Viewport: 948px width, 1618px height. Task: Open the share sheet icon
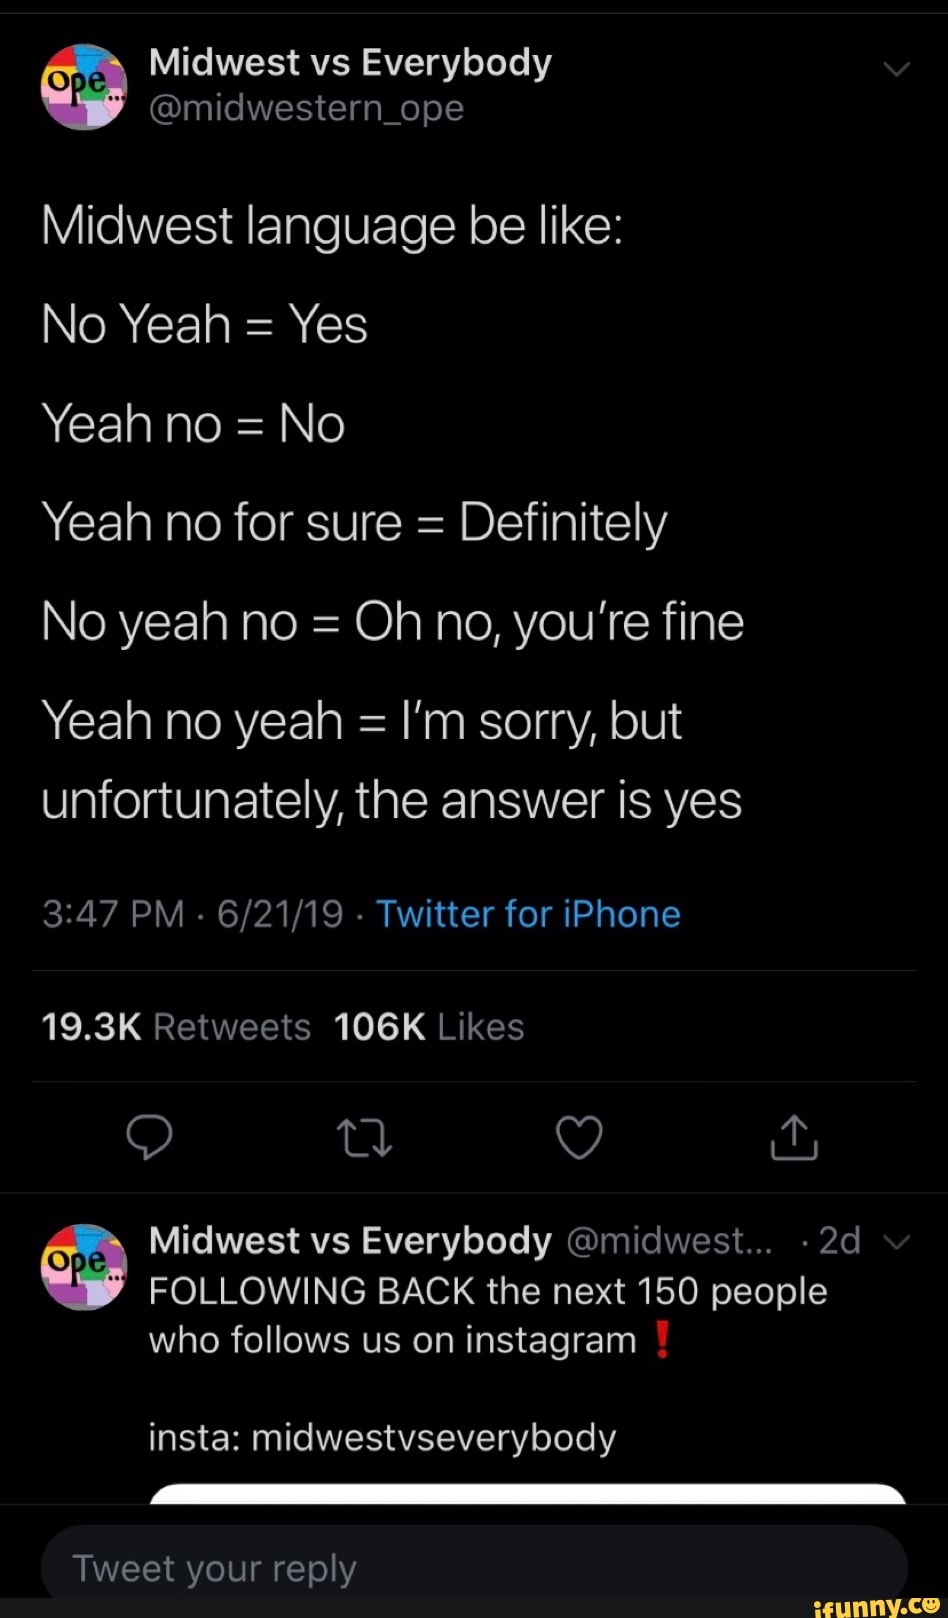tap(794, 1137)
